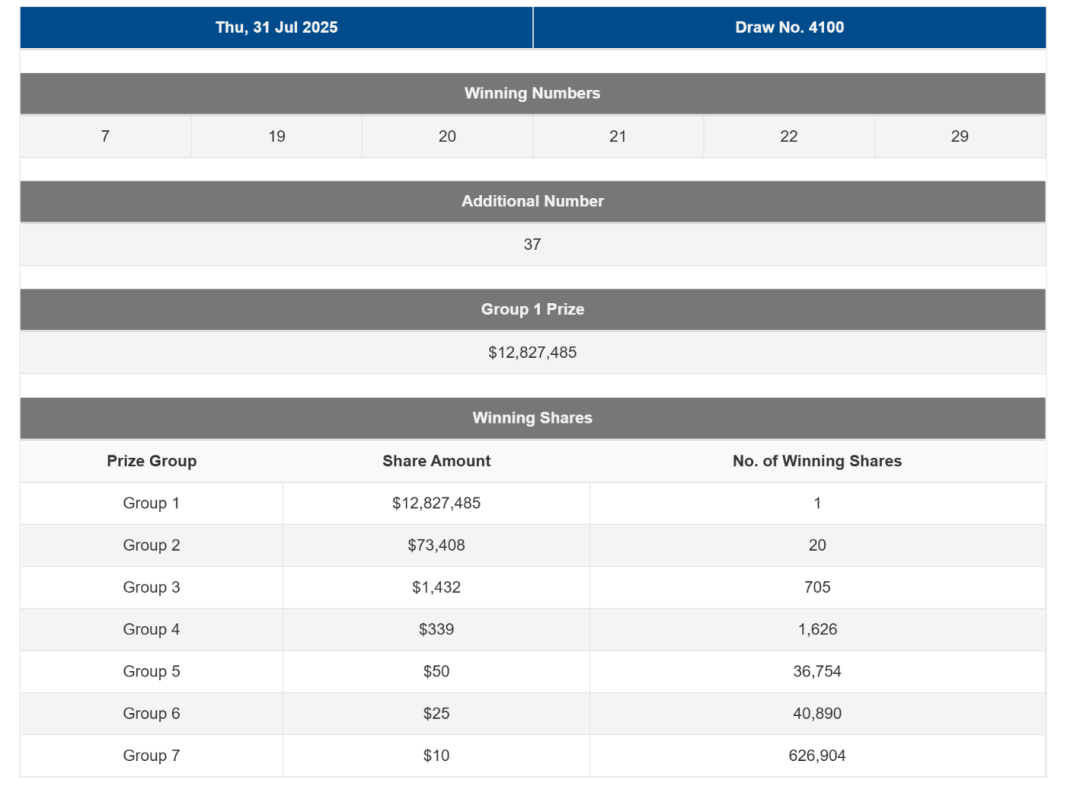Viewport: 1080px width, 809px height.
Task: Select the Prize Group column heading
Action: (152, 461)
